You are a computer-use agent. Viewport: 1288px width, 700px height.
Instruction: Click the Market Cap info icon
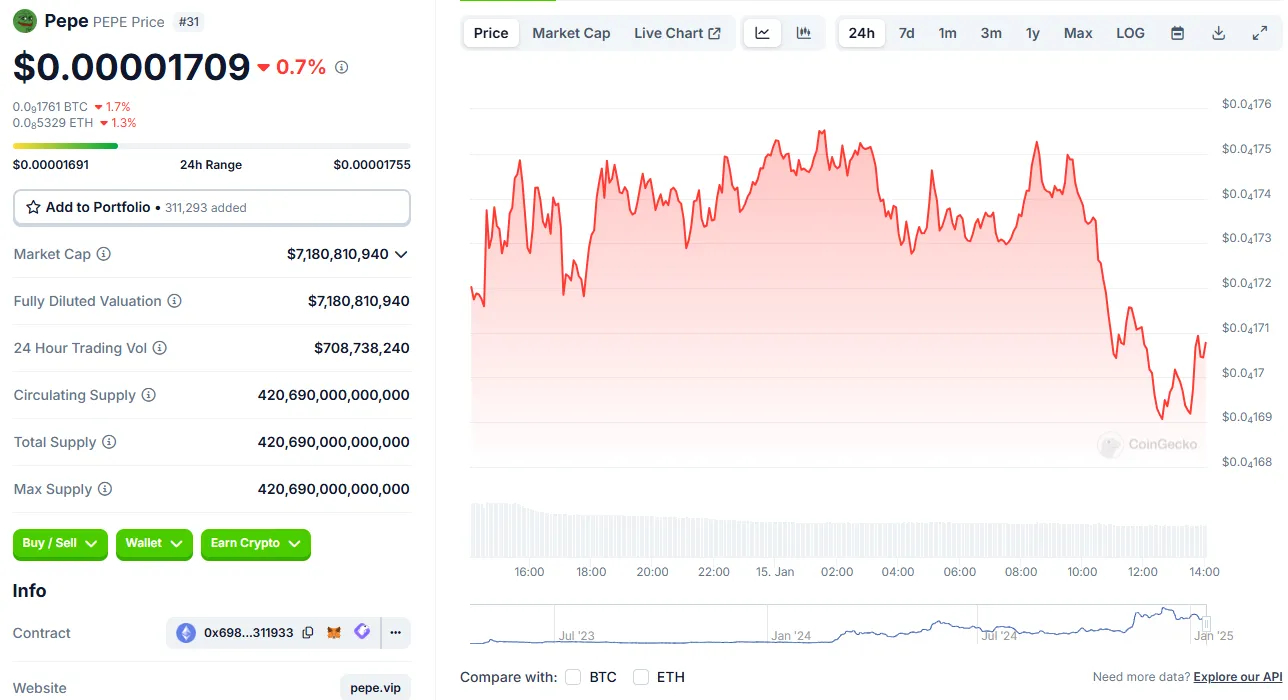pyautogui.click(x=103, y=254)
